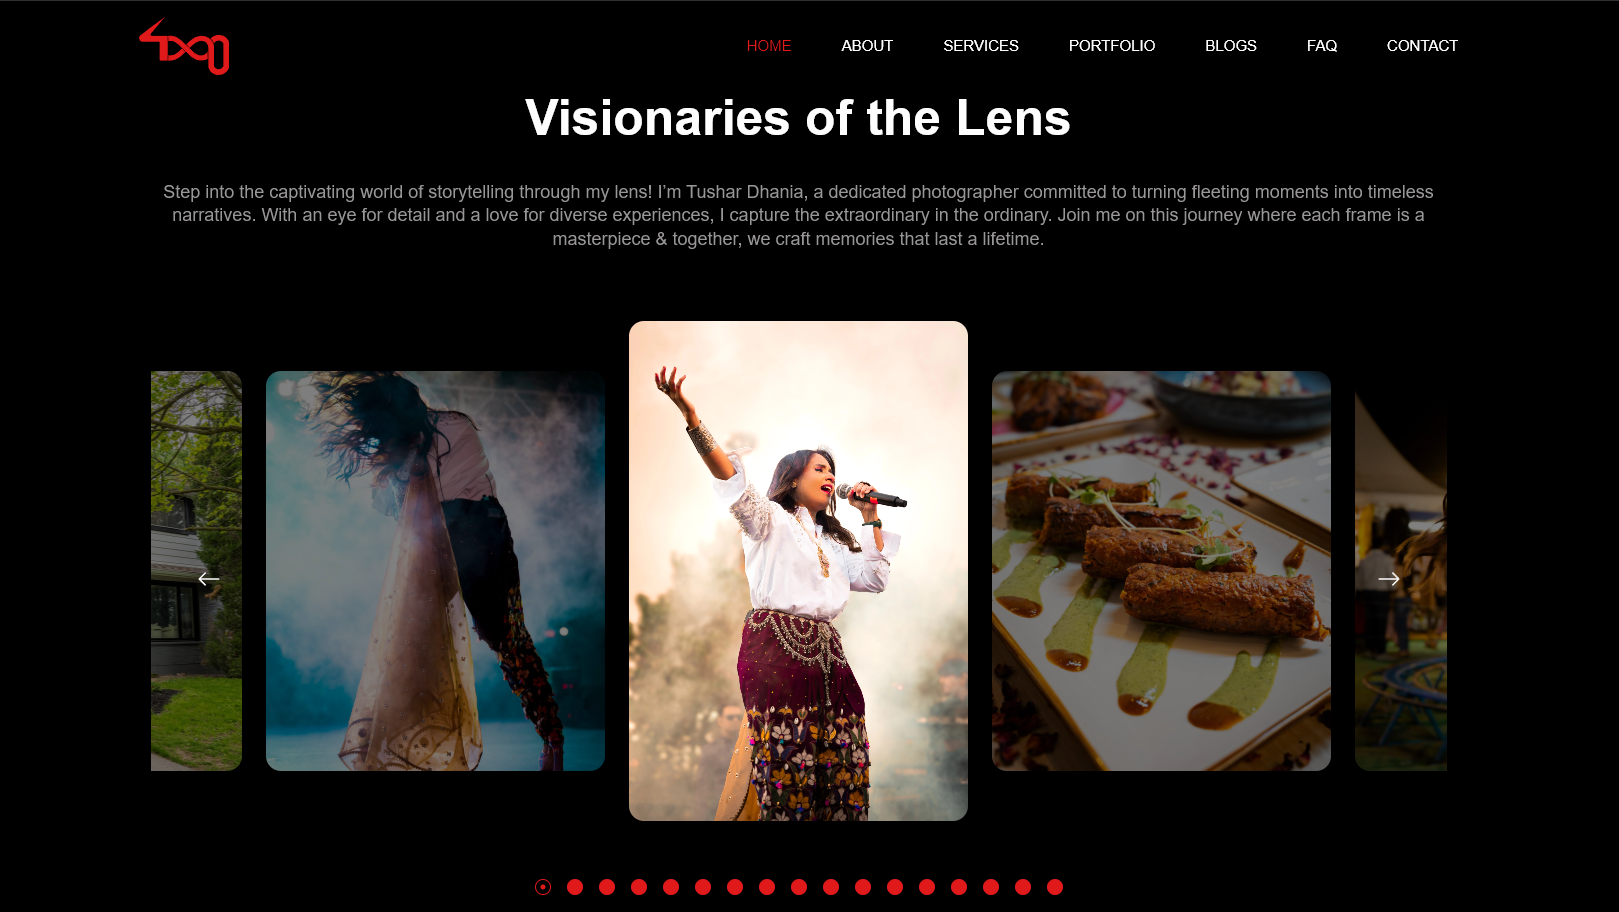
Task: Open the SERVICES nav link
Action: click(x=981, y=46)
